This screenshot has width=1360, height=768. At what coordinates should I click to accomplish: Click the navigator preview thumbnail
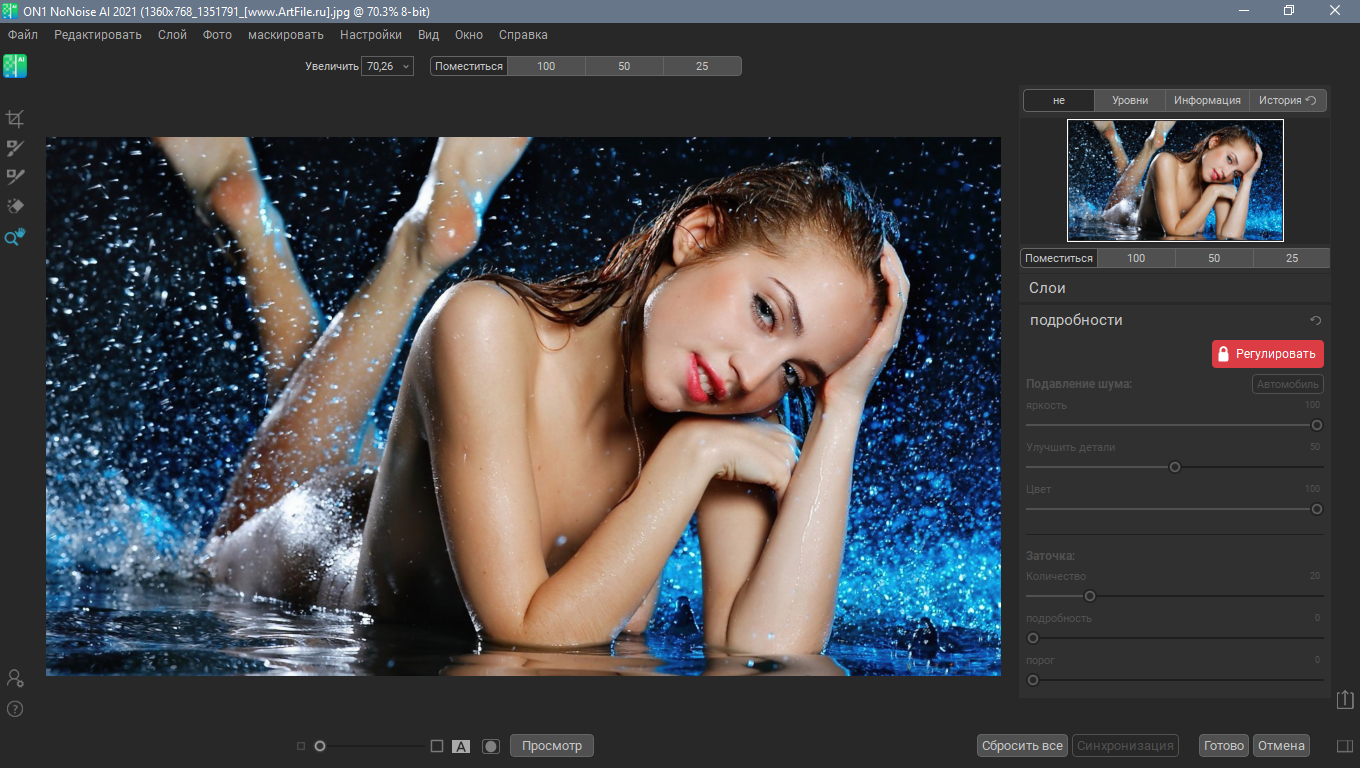pyautogui.click(x=1175, y=180)
